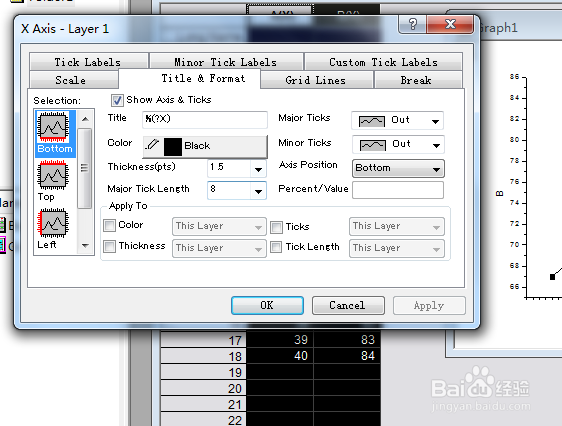This screenshot has width=562, height=426.
Task: Click the Apply button
Action: click(x=429, y=305)
